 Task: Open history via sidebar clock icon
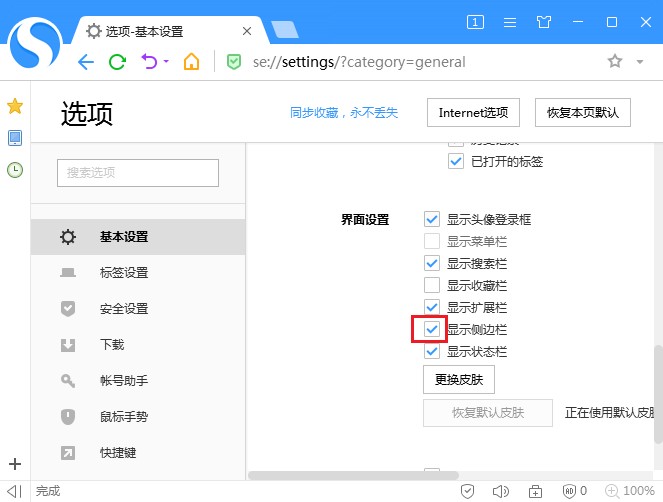[x=15, y=170]
